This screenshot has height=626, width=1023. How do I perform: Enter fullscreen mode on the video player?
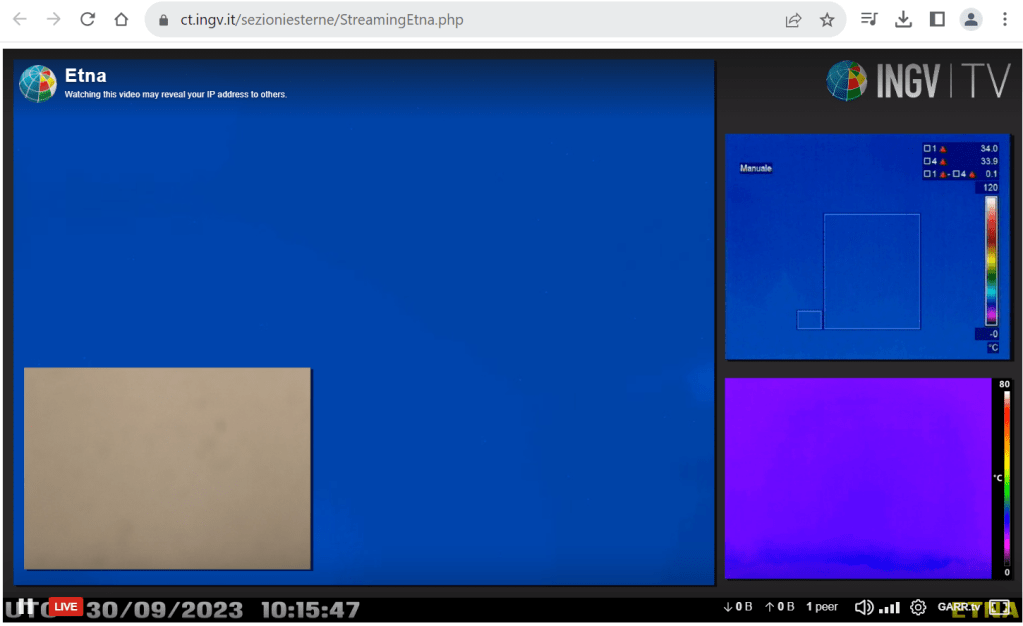tap(998, 607)
